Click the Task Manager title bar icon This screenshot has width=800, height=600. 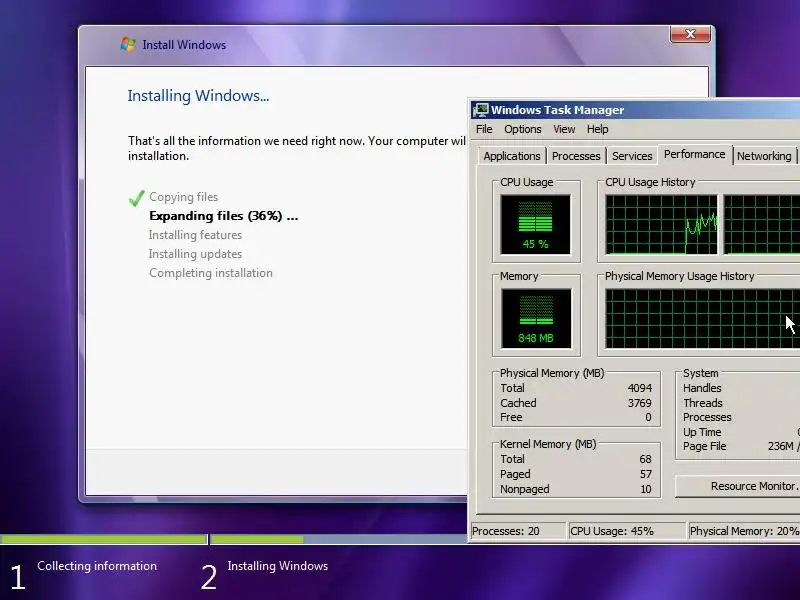coord(481,110)
